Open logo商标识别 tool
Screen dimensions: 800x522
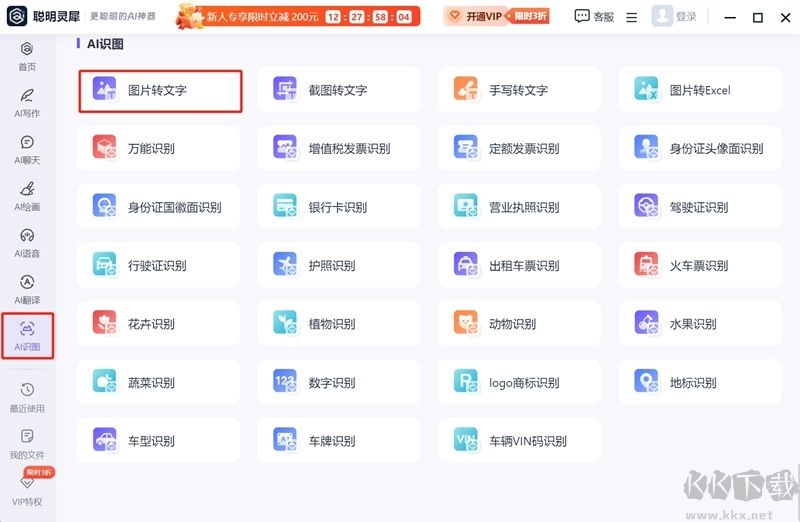pos(519,382)
